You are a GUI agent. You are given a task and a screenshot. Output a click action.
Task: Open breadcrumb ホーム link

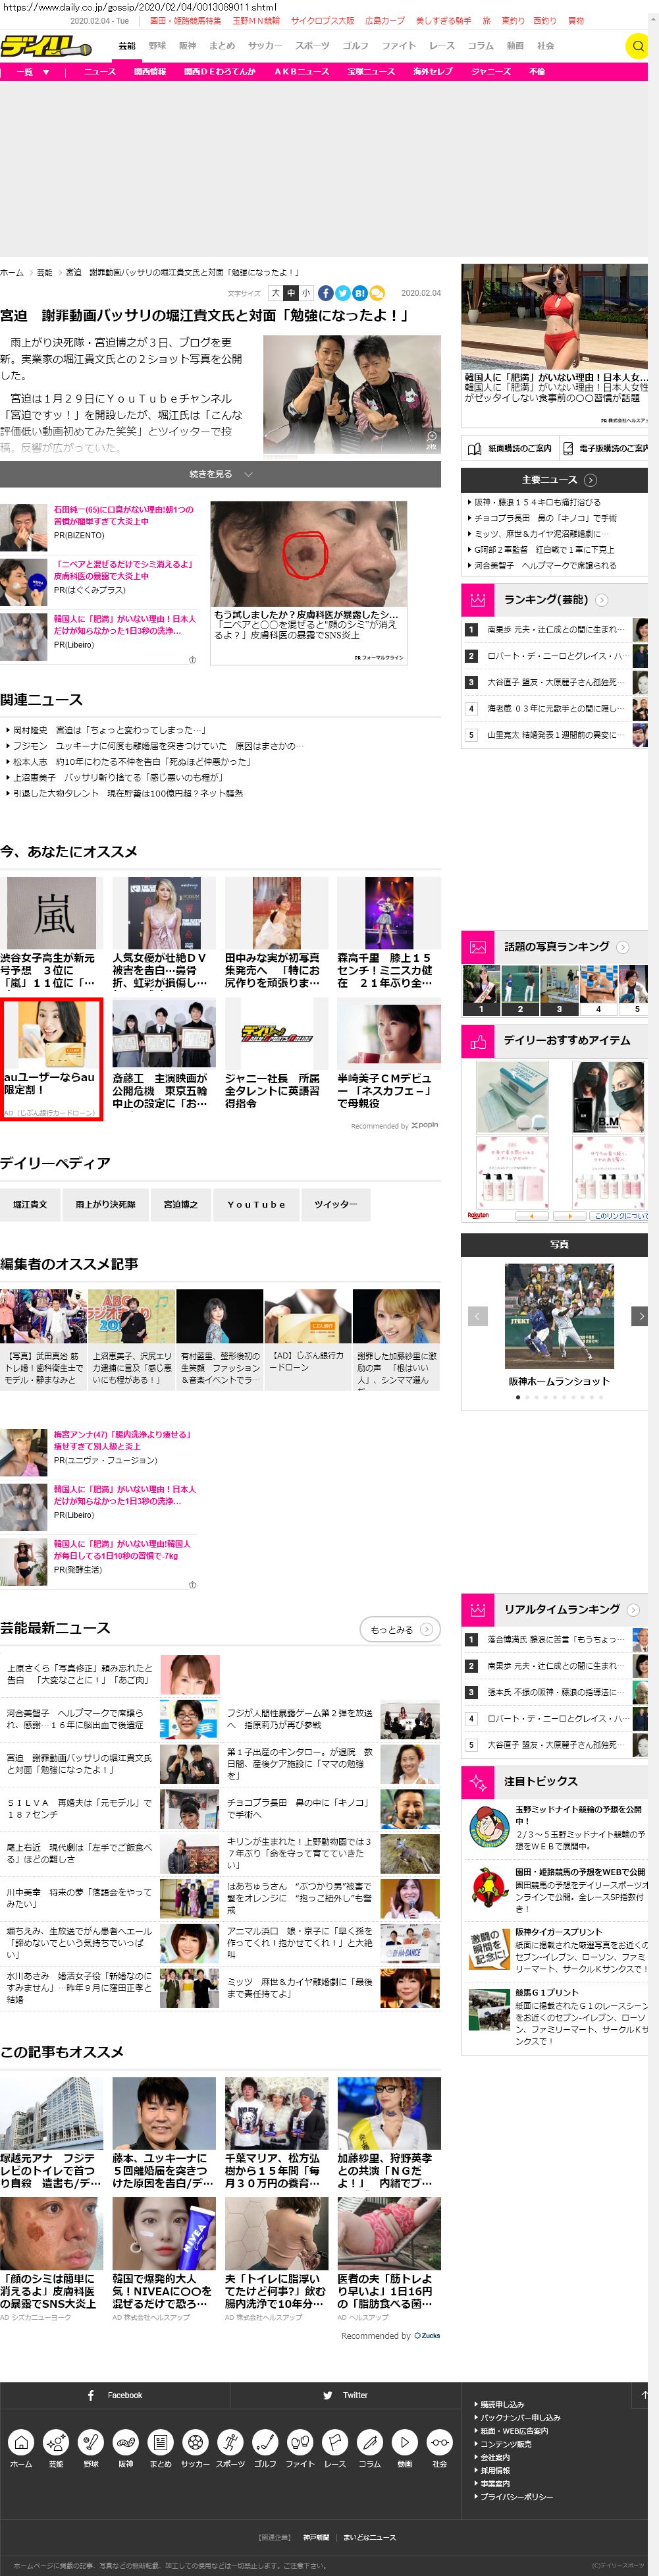click(x=12, y=272)
